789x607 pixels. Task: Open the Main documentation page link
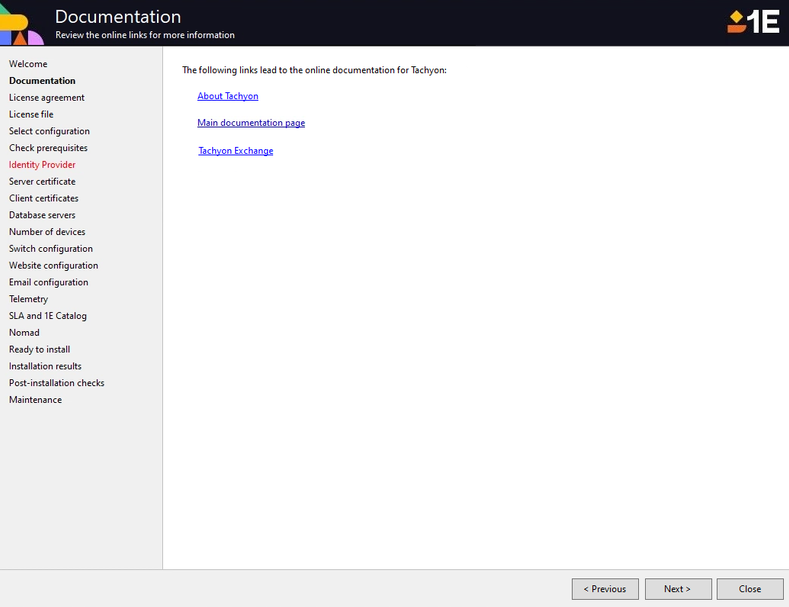[x=251, y=123]
